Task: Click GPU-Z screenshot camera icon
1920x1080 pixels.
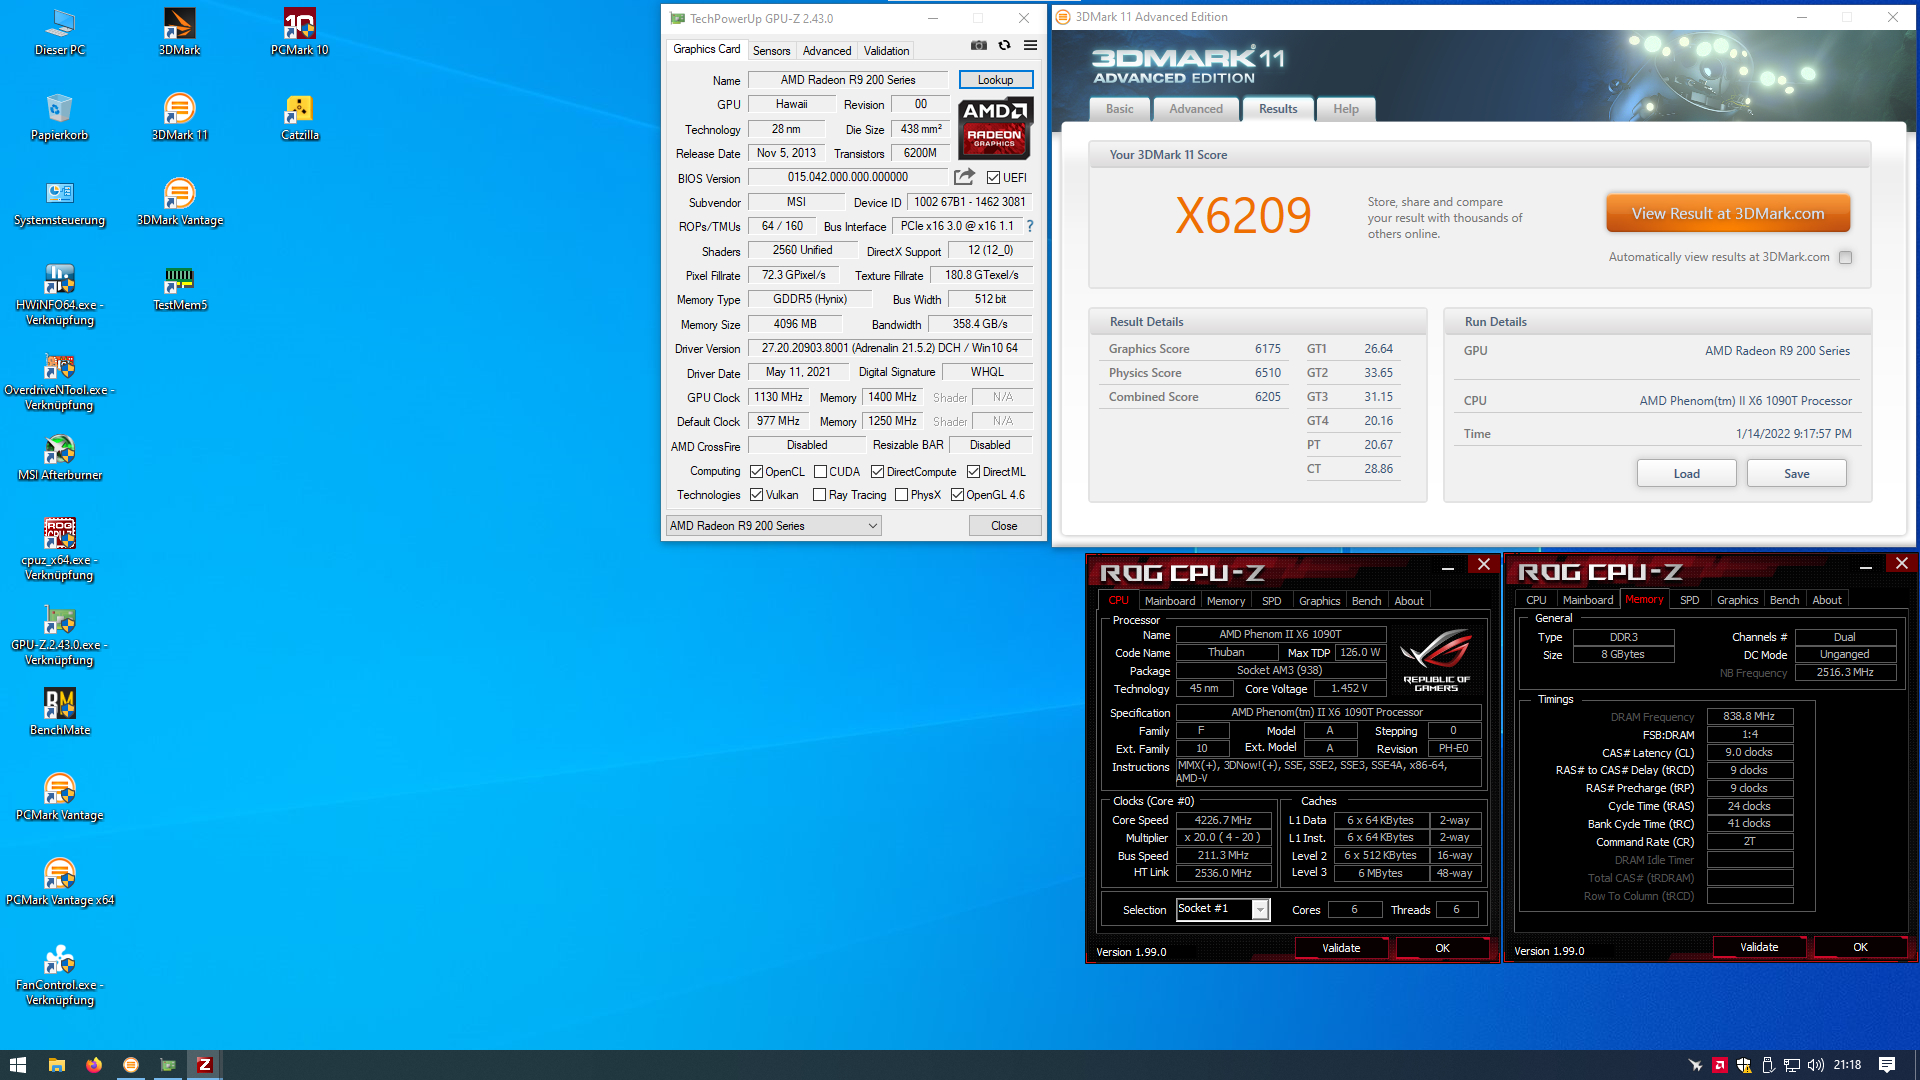Action: pyautogui.click(x=979, y=45)
